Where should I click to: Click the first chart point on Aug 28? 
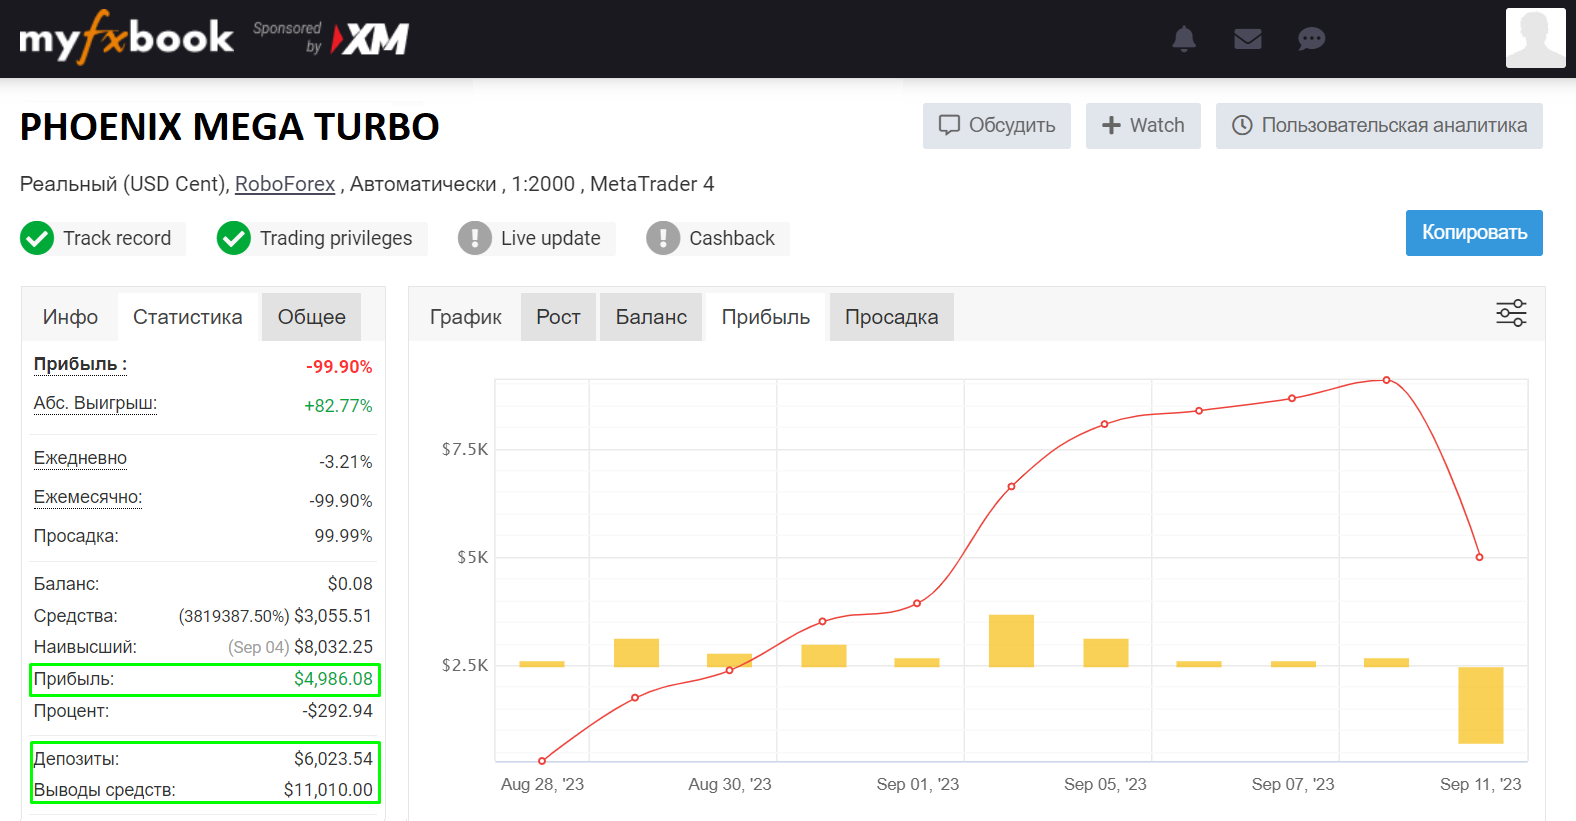[x=542, y=761]
